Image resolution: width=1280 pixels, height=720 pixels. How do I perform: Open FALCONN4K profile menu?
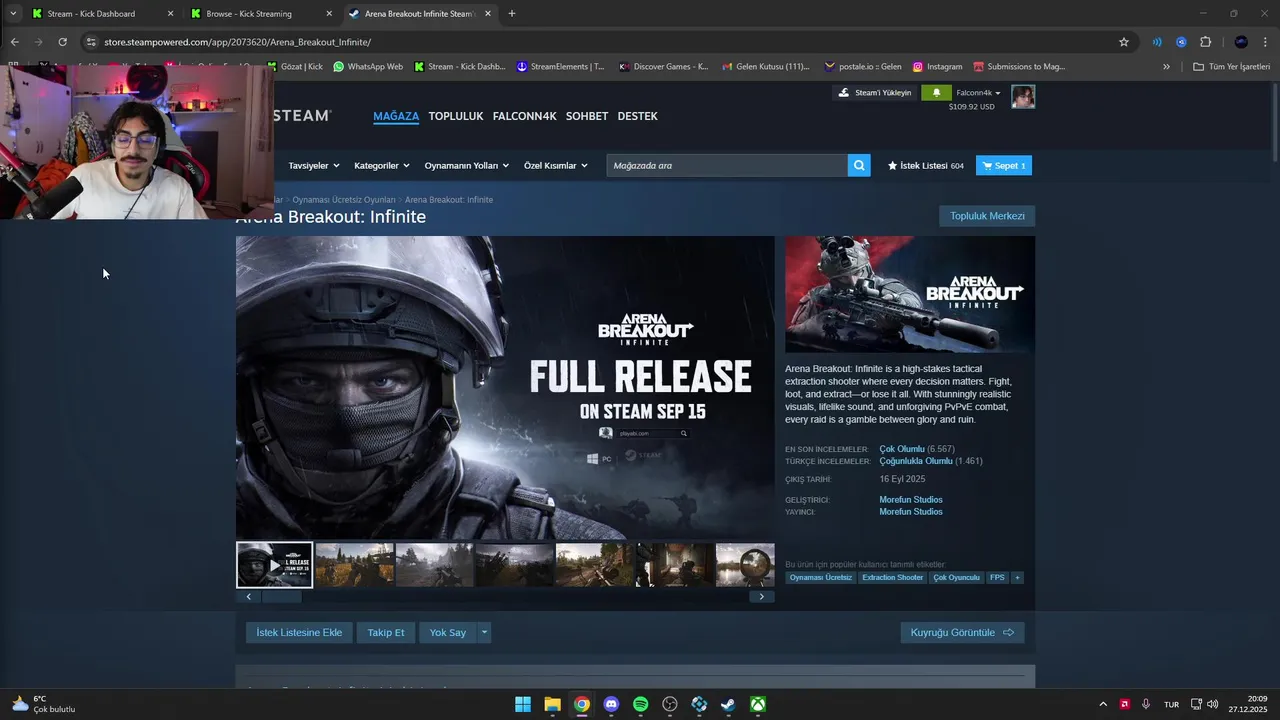524,116
